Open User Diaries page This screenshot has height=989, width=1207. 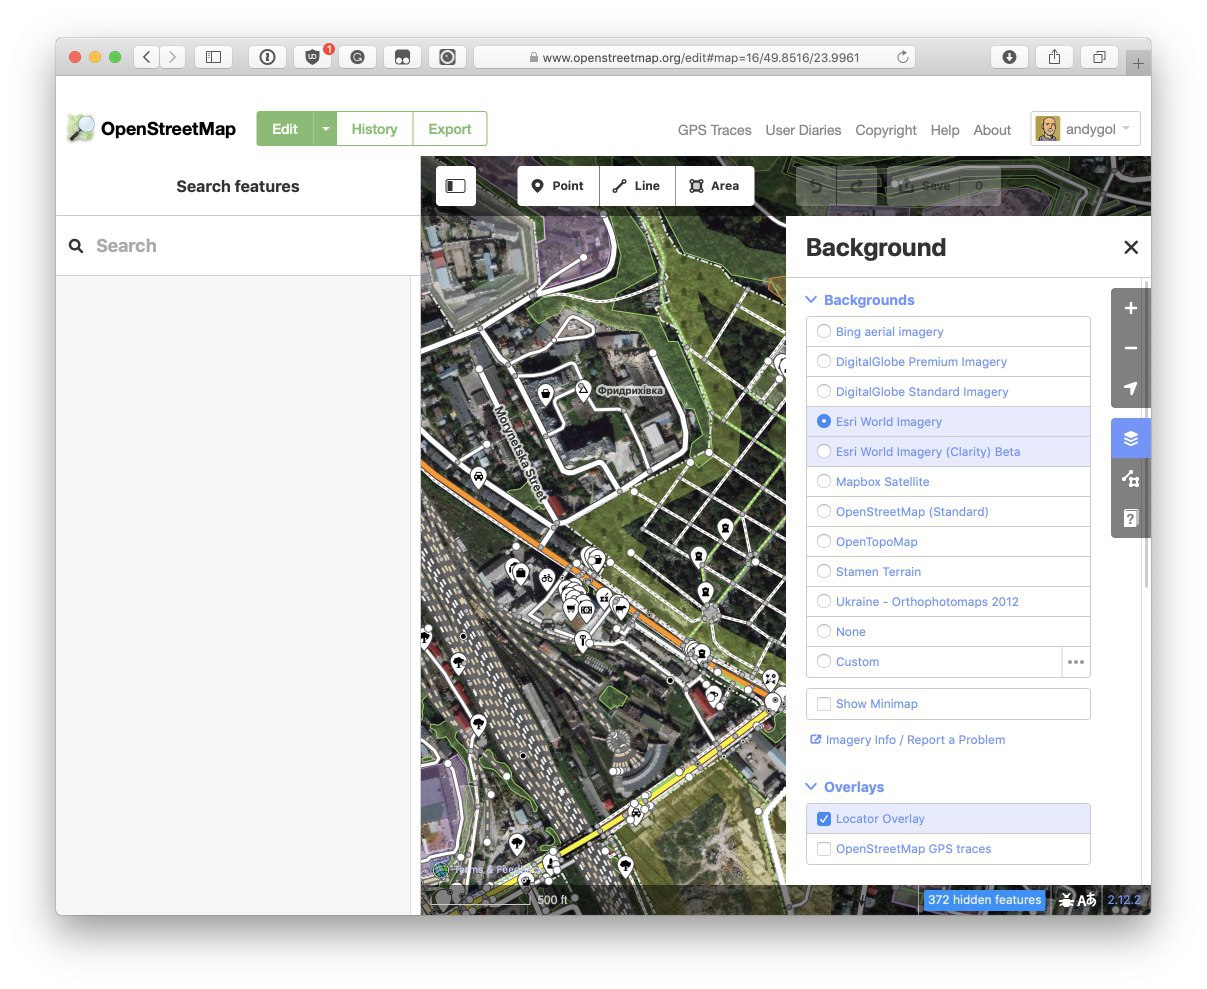[803, 130]
